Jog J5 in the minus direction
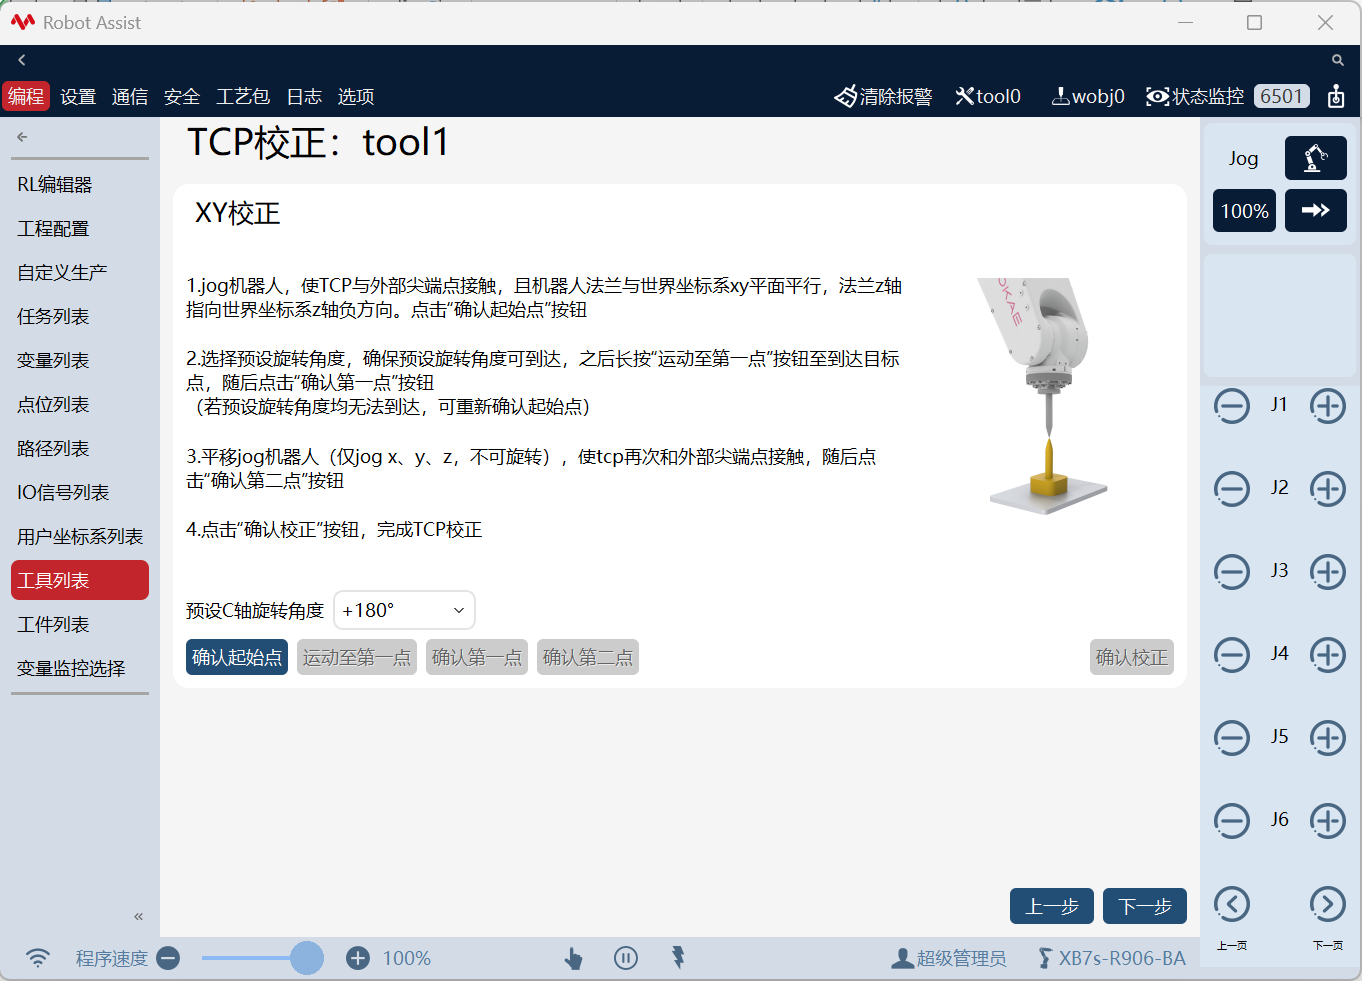The height and width of the screenshot is (981, 1362). point(1232,738)
